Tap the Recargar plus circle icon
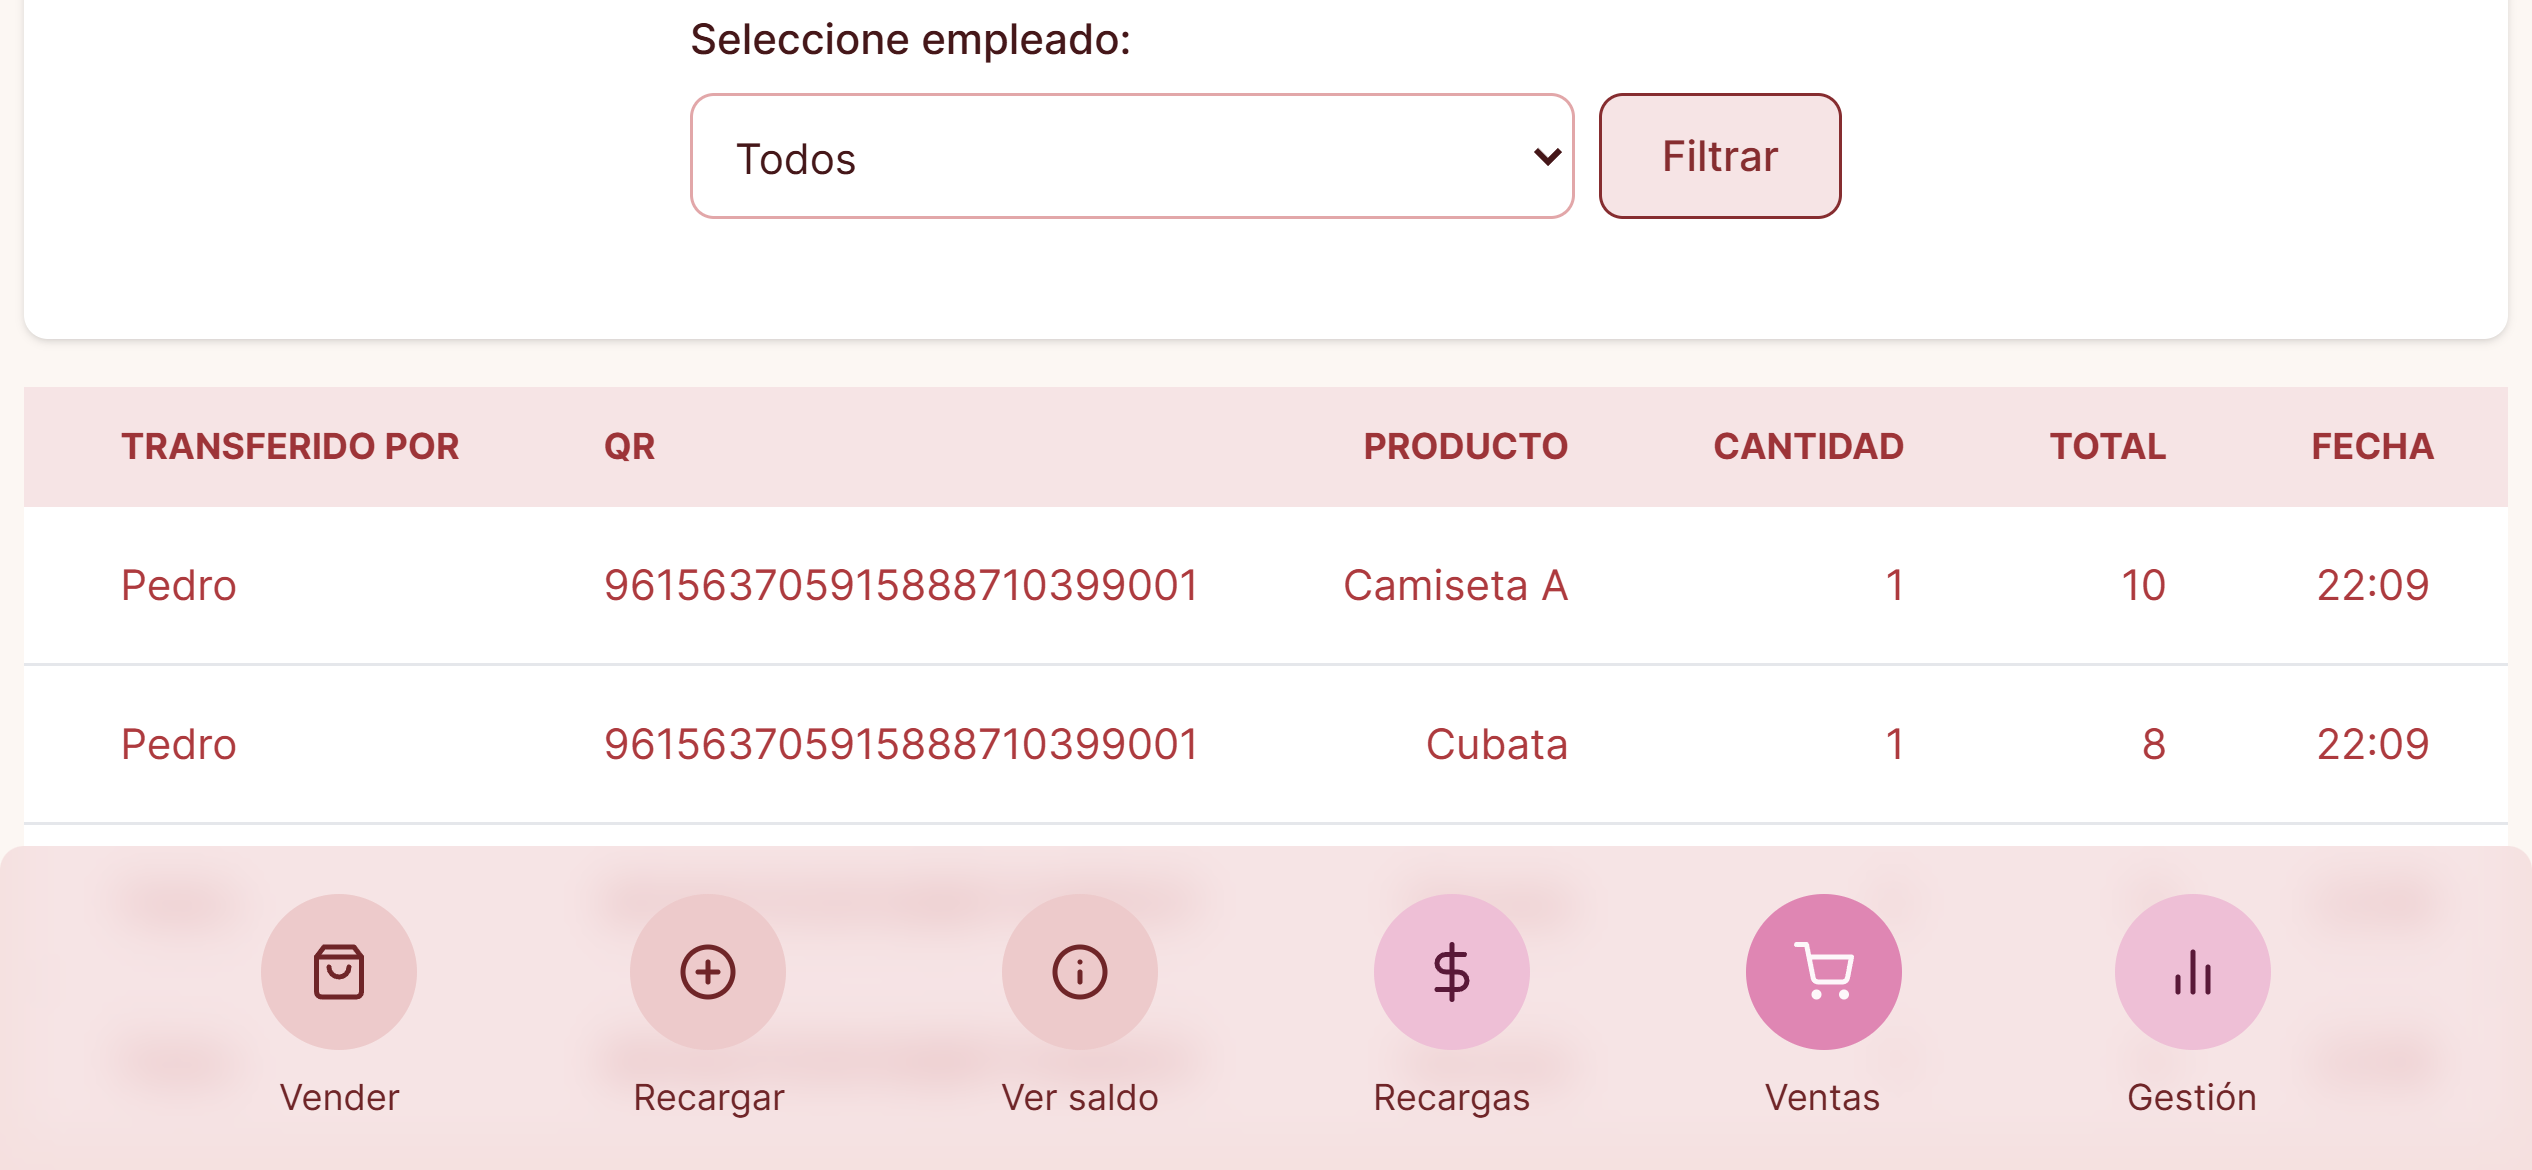Image resolution: width=2532 pixels, height=1170 pixels. click(708, 971)
